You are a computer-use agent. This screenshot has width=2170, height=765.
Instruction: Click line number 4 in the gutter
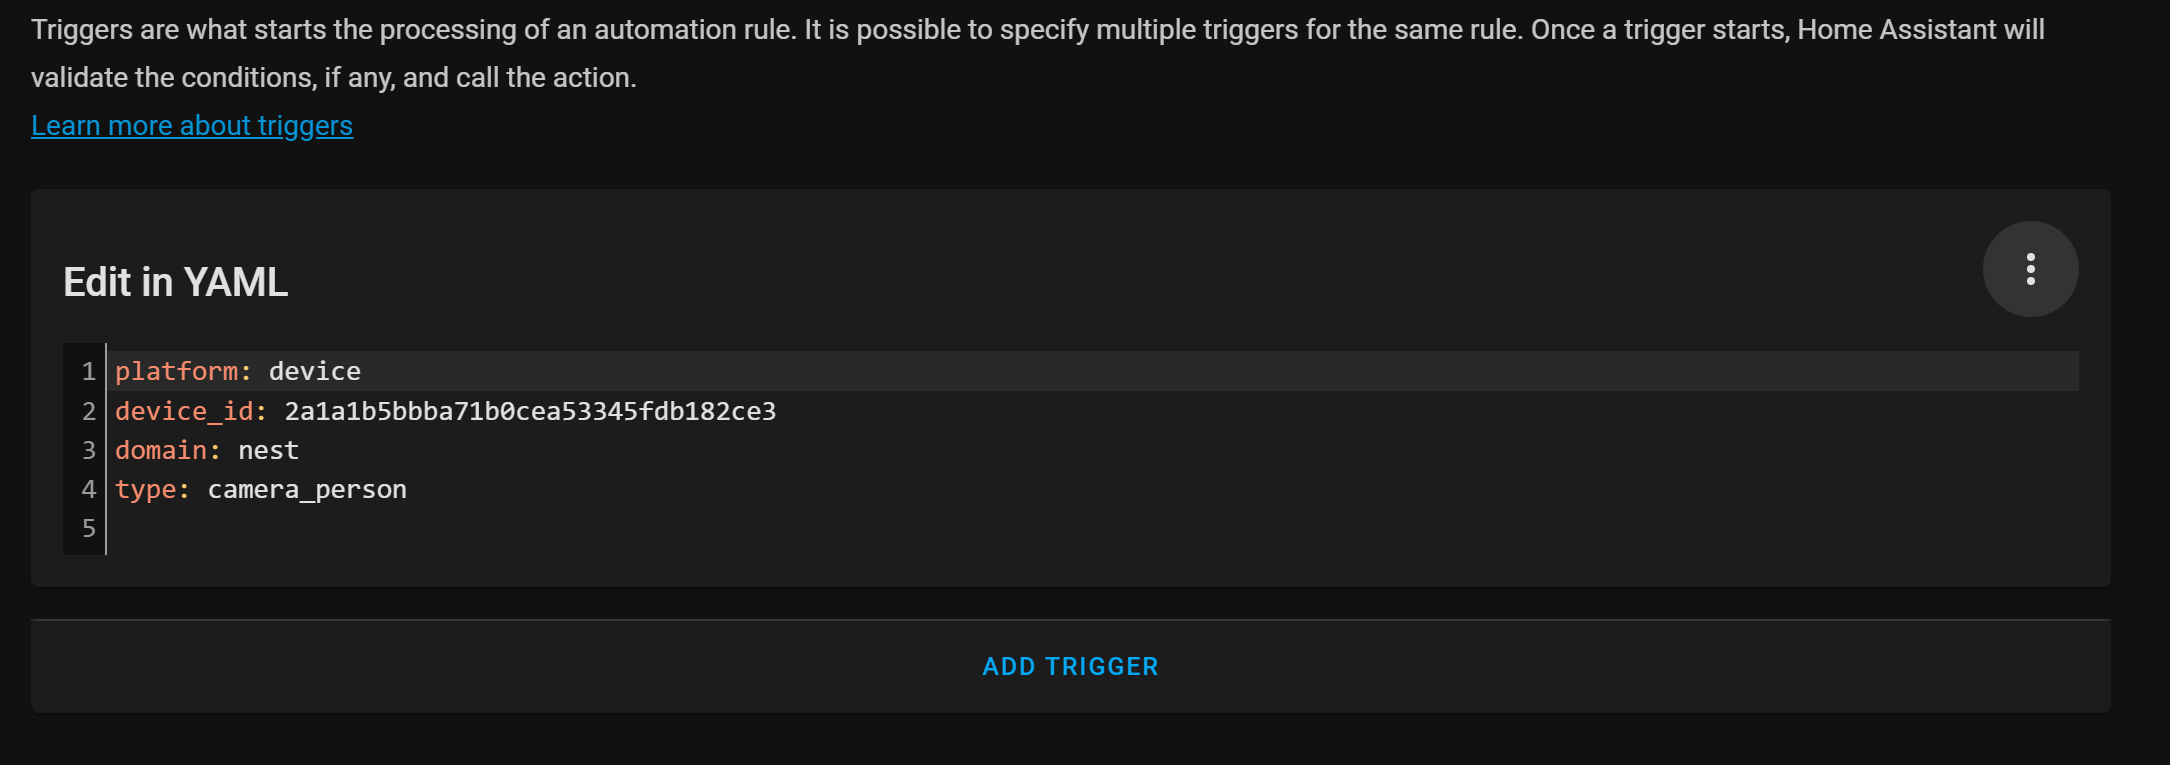pyautogui.click(x=88, y=489)
